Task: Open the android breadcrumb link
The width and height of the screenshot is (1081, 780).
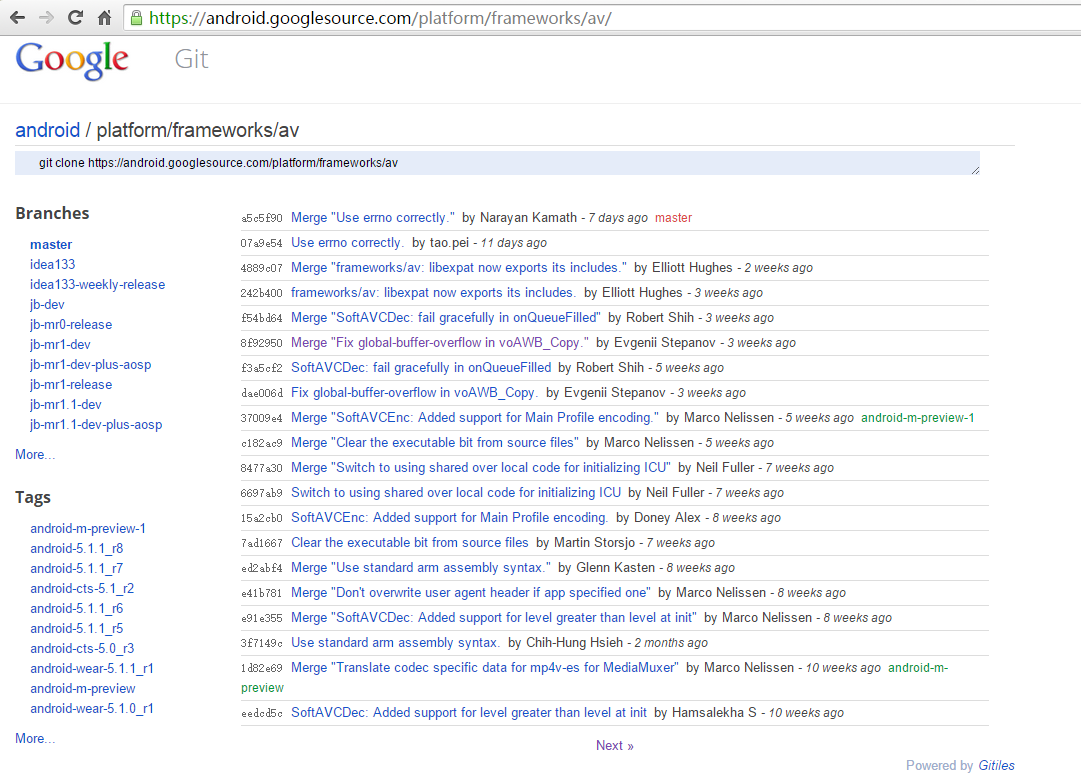Action: (48, 130)
